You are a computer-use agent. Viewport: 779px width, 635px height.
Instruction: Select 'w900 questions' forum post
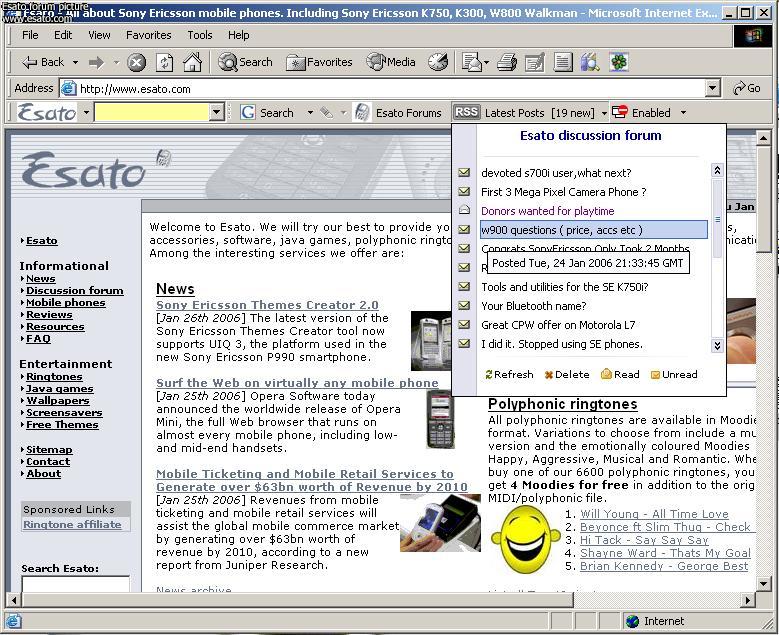click(594, 230)
